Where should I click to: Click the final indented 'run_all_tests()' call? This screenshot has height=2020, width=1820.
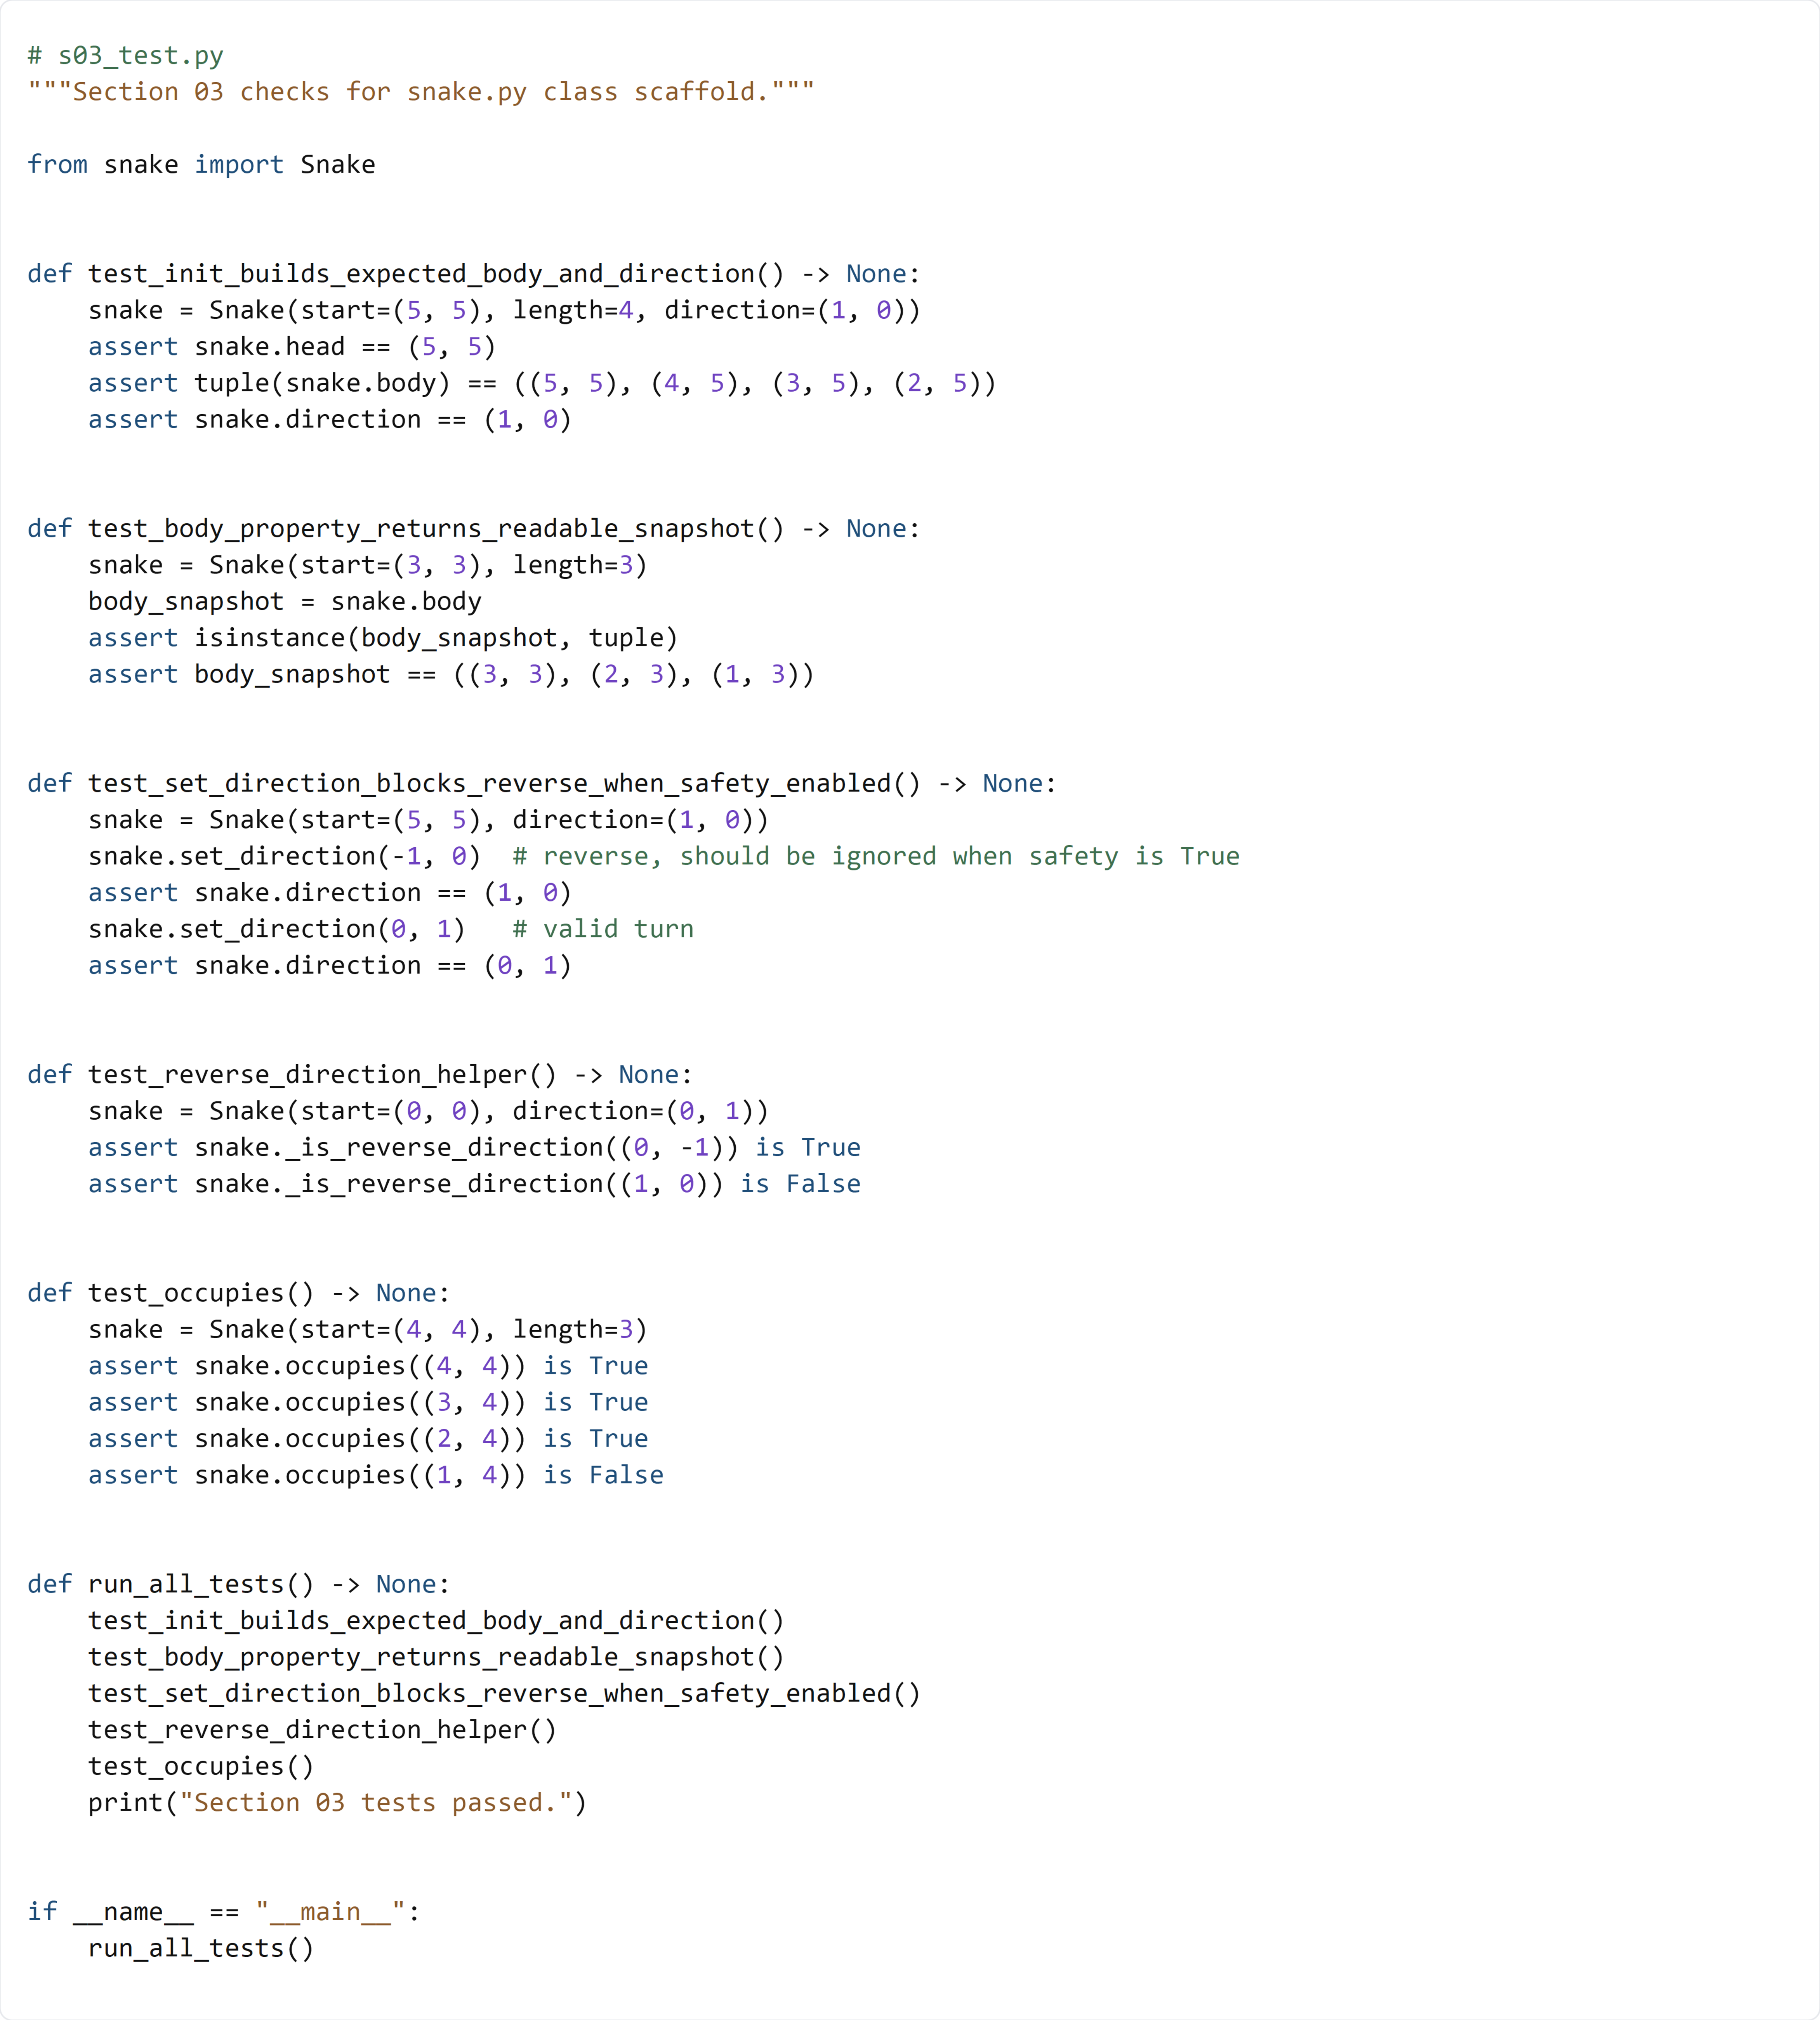pyautogui.click(x=201, y=1948)
